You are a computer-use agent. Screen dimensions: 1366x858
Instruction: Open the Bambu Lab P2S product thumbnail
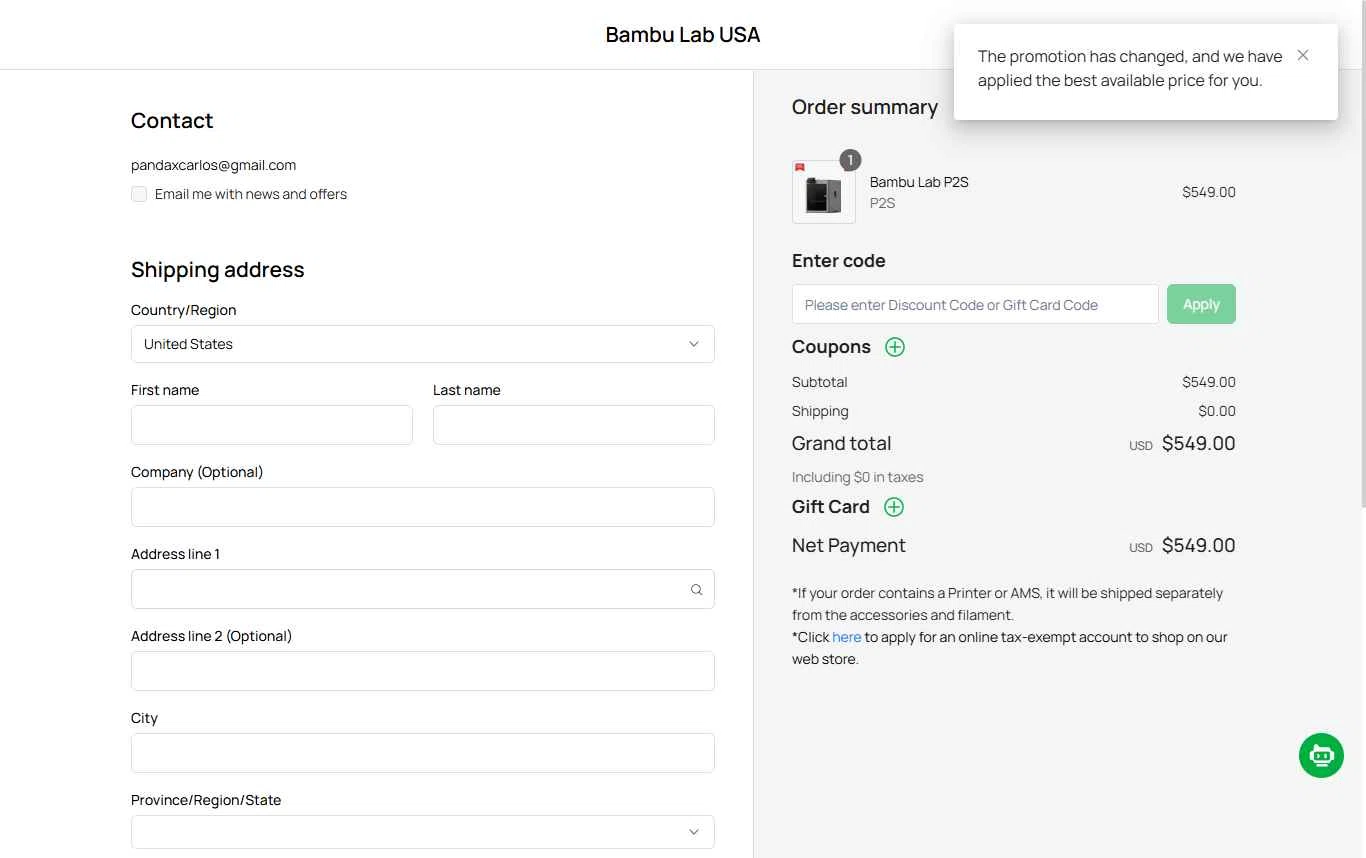824,192
